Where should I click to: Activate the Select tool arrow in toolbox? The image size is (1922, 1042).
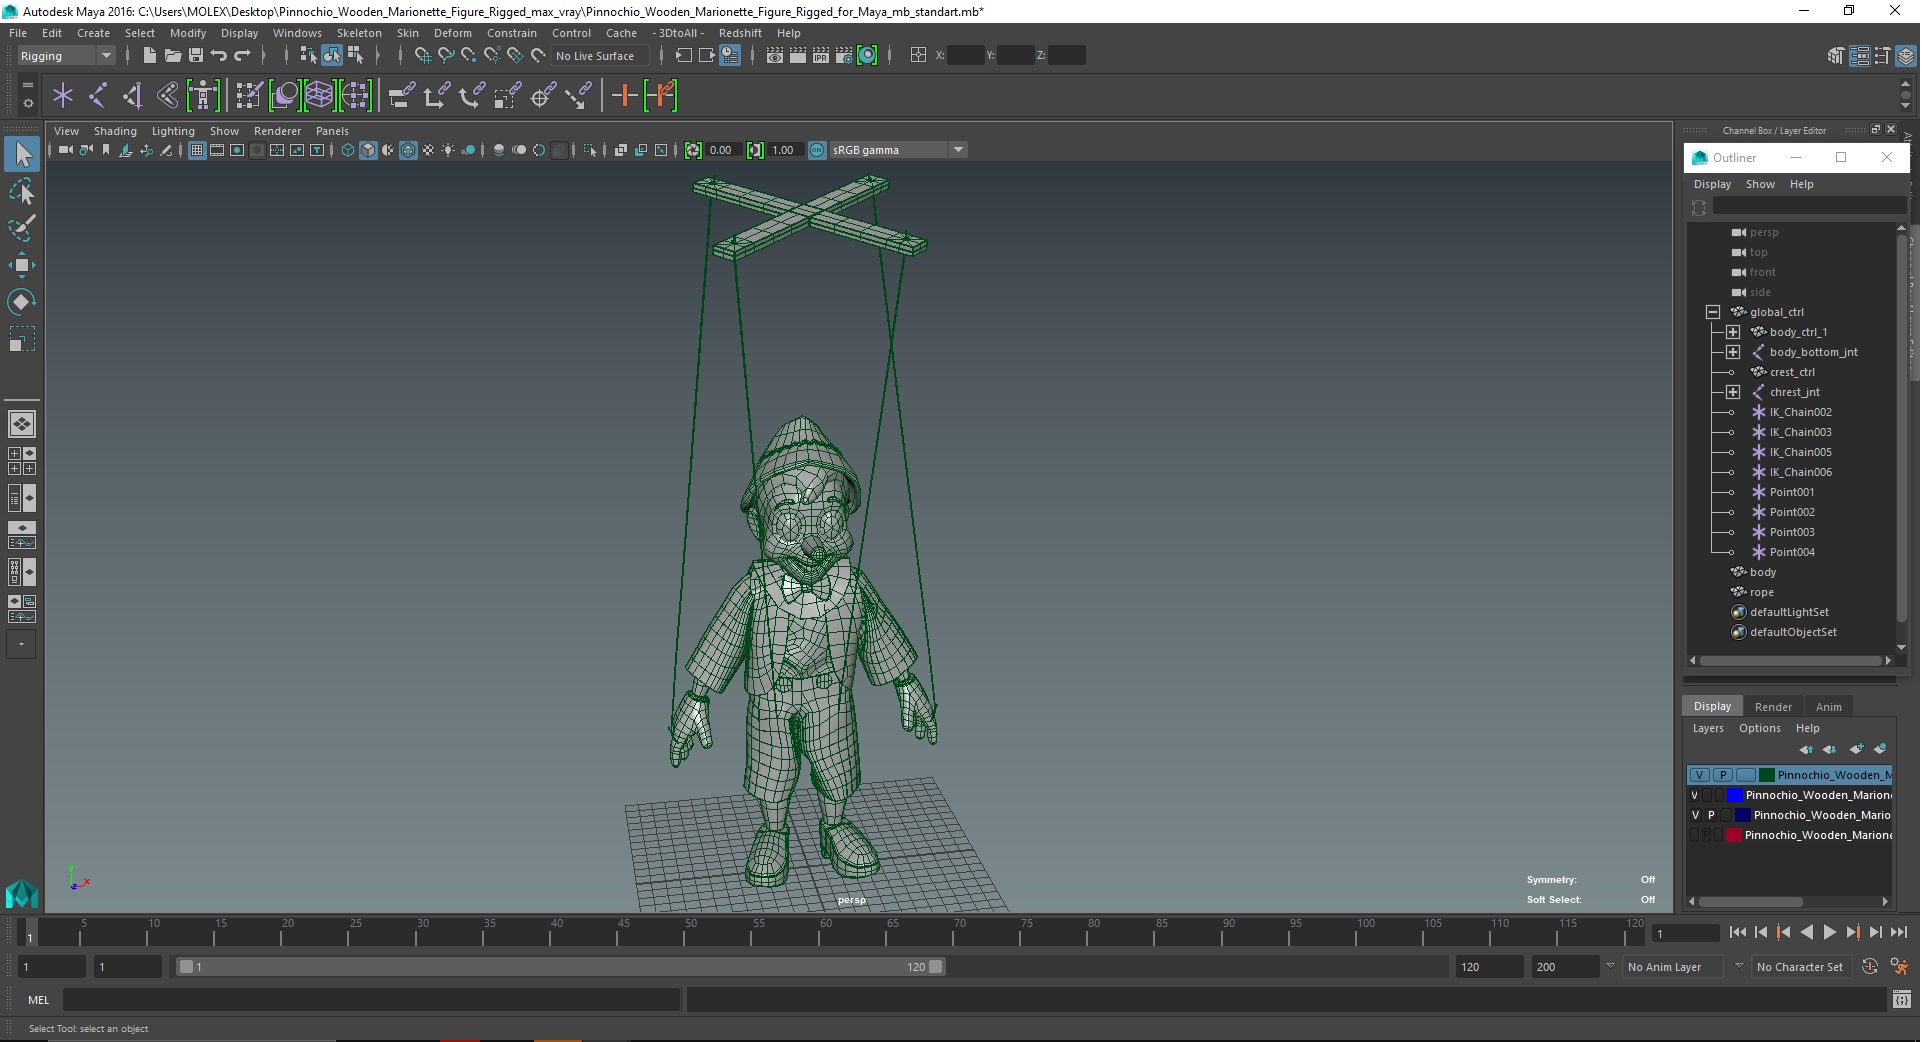pos(22,154)
